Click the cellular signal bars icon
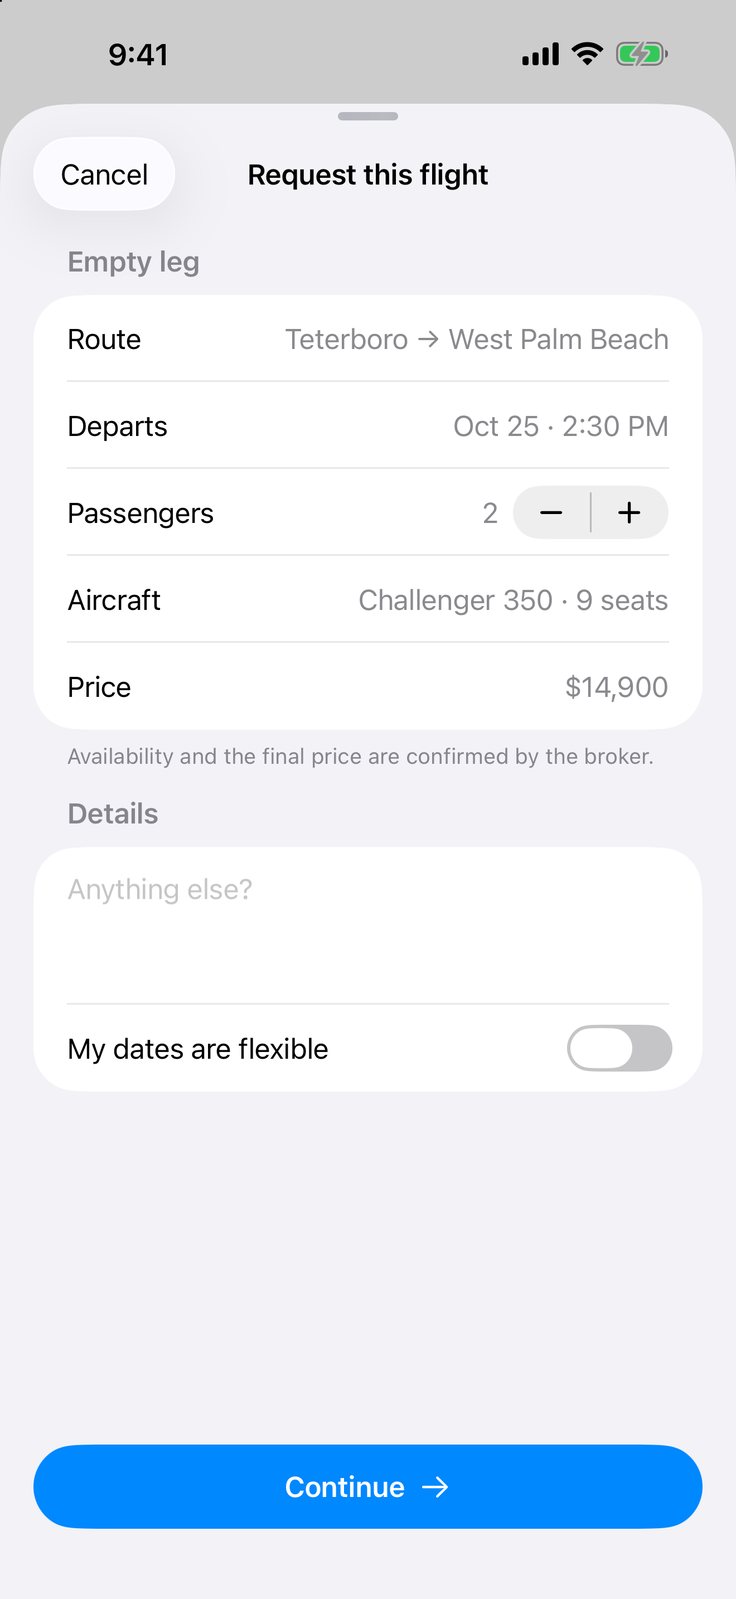736x1599 pixels. tap(541, 54)
